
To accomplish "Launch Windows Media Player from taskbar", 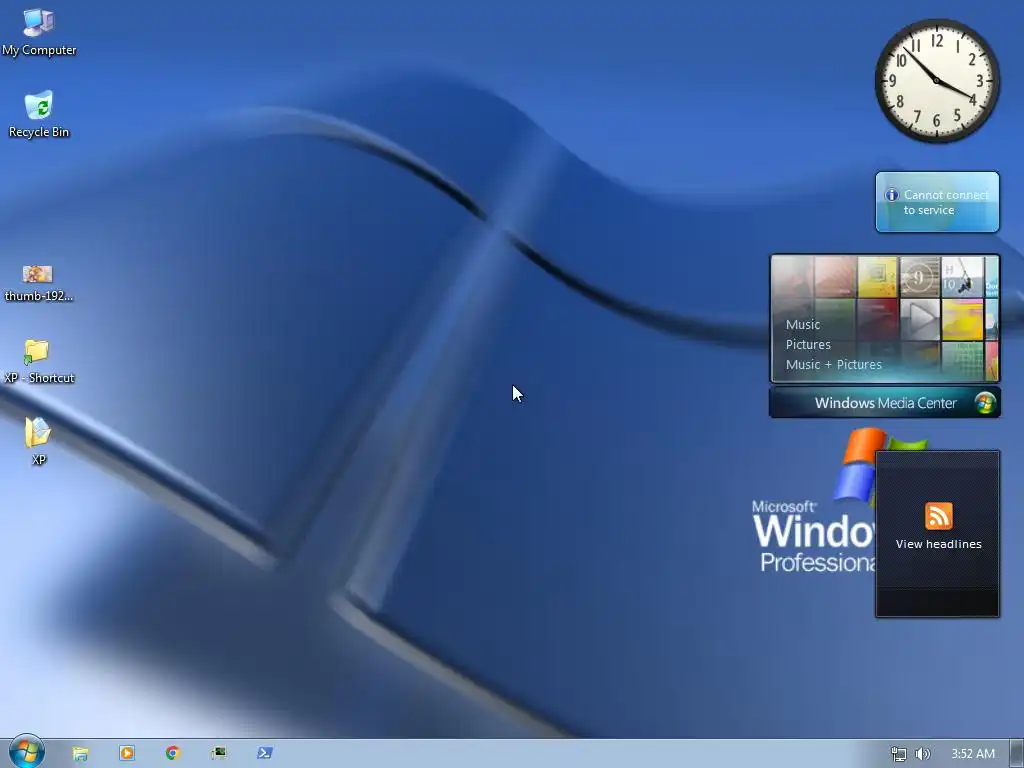I will 127,753.
